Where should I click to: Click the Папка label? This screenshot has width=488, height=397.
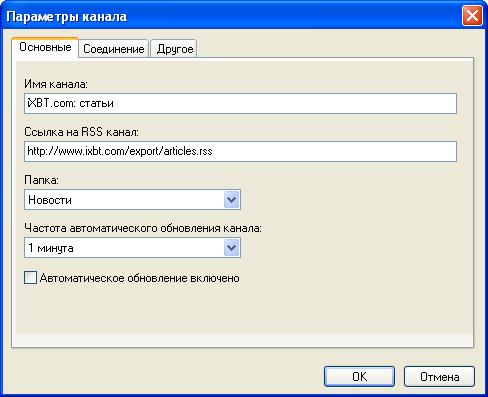[41, 180]
